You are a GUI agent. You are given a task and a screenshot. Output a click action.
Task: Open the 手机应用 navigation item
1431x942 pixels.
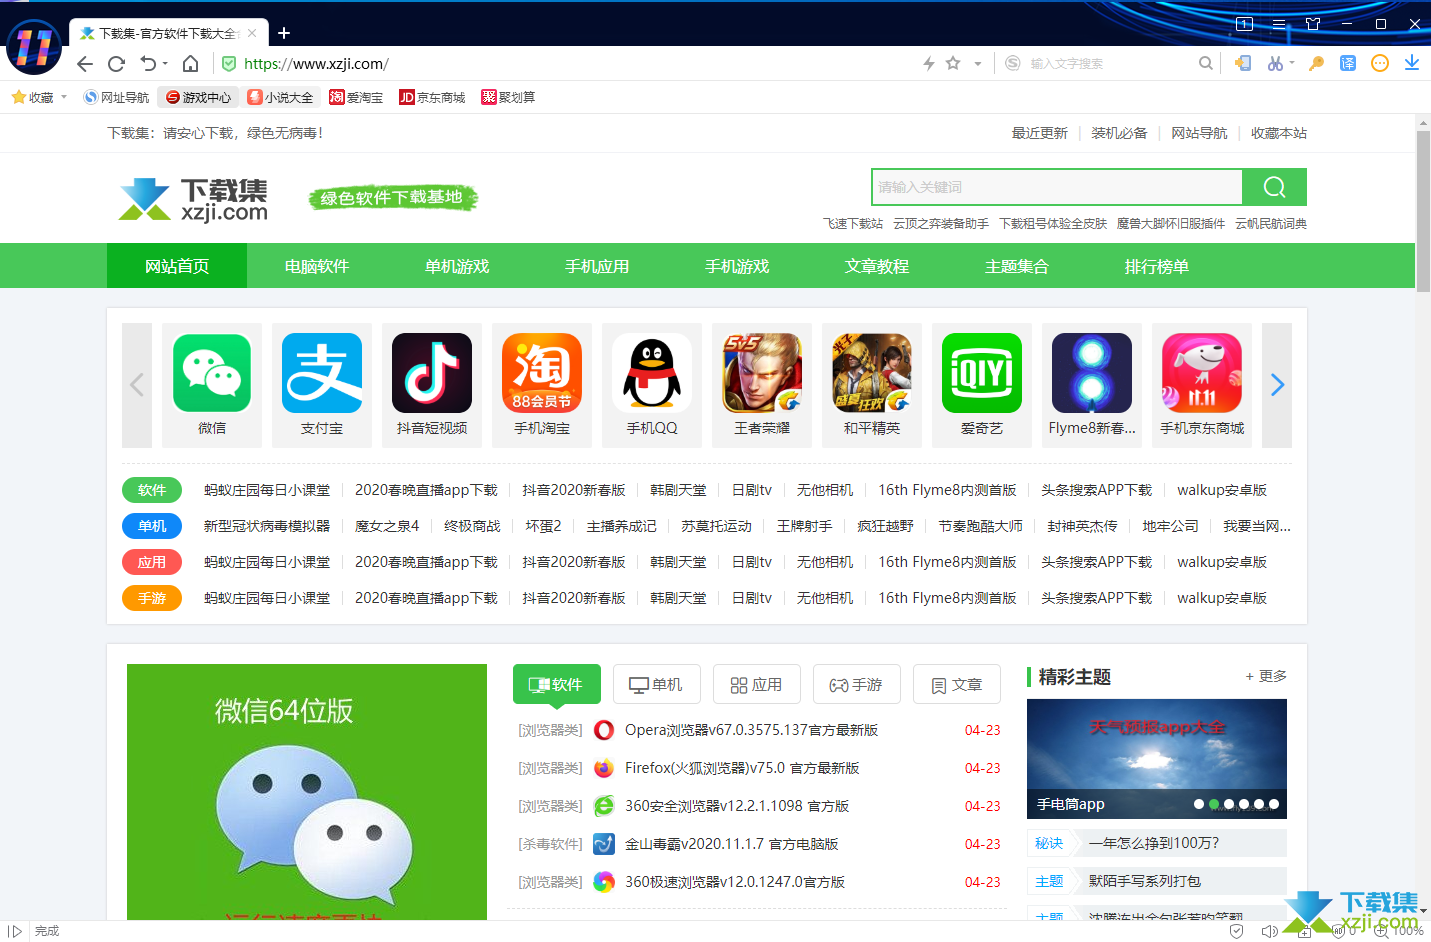point(597,266)
